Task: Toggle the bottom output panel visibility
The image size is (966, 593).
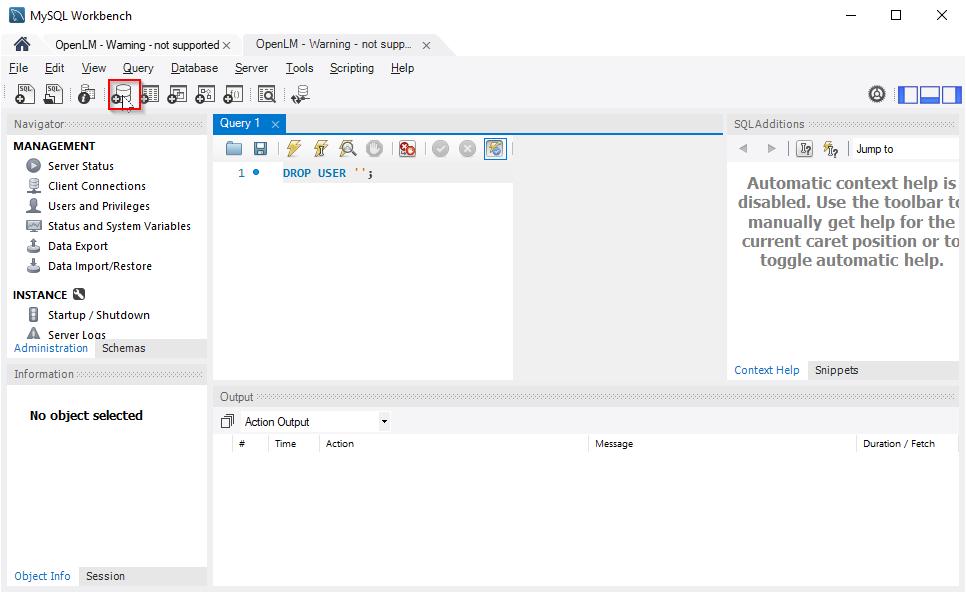Action: [929, 95]
